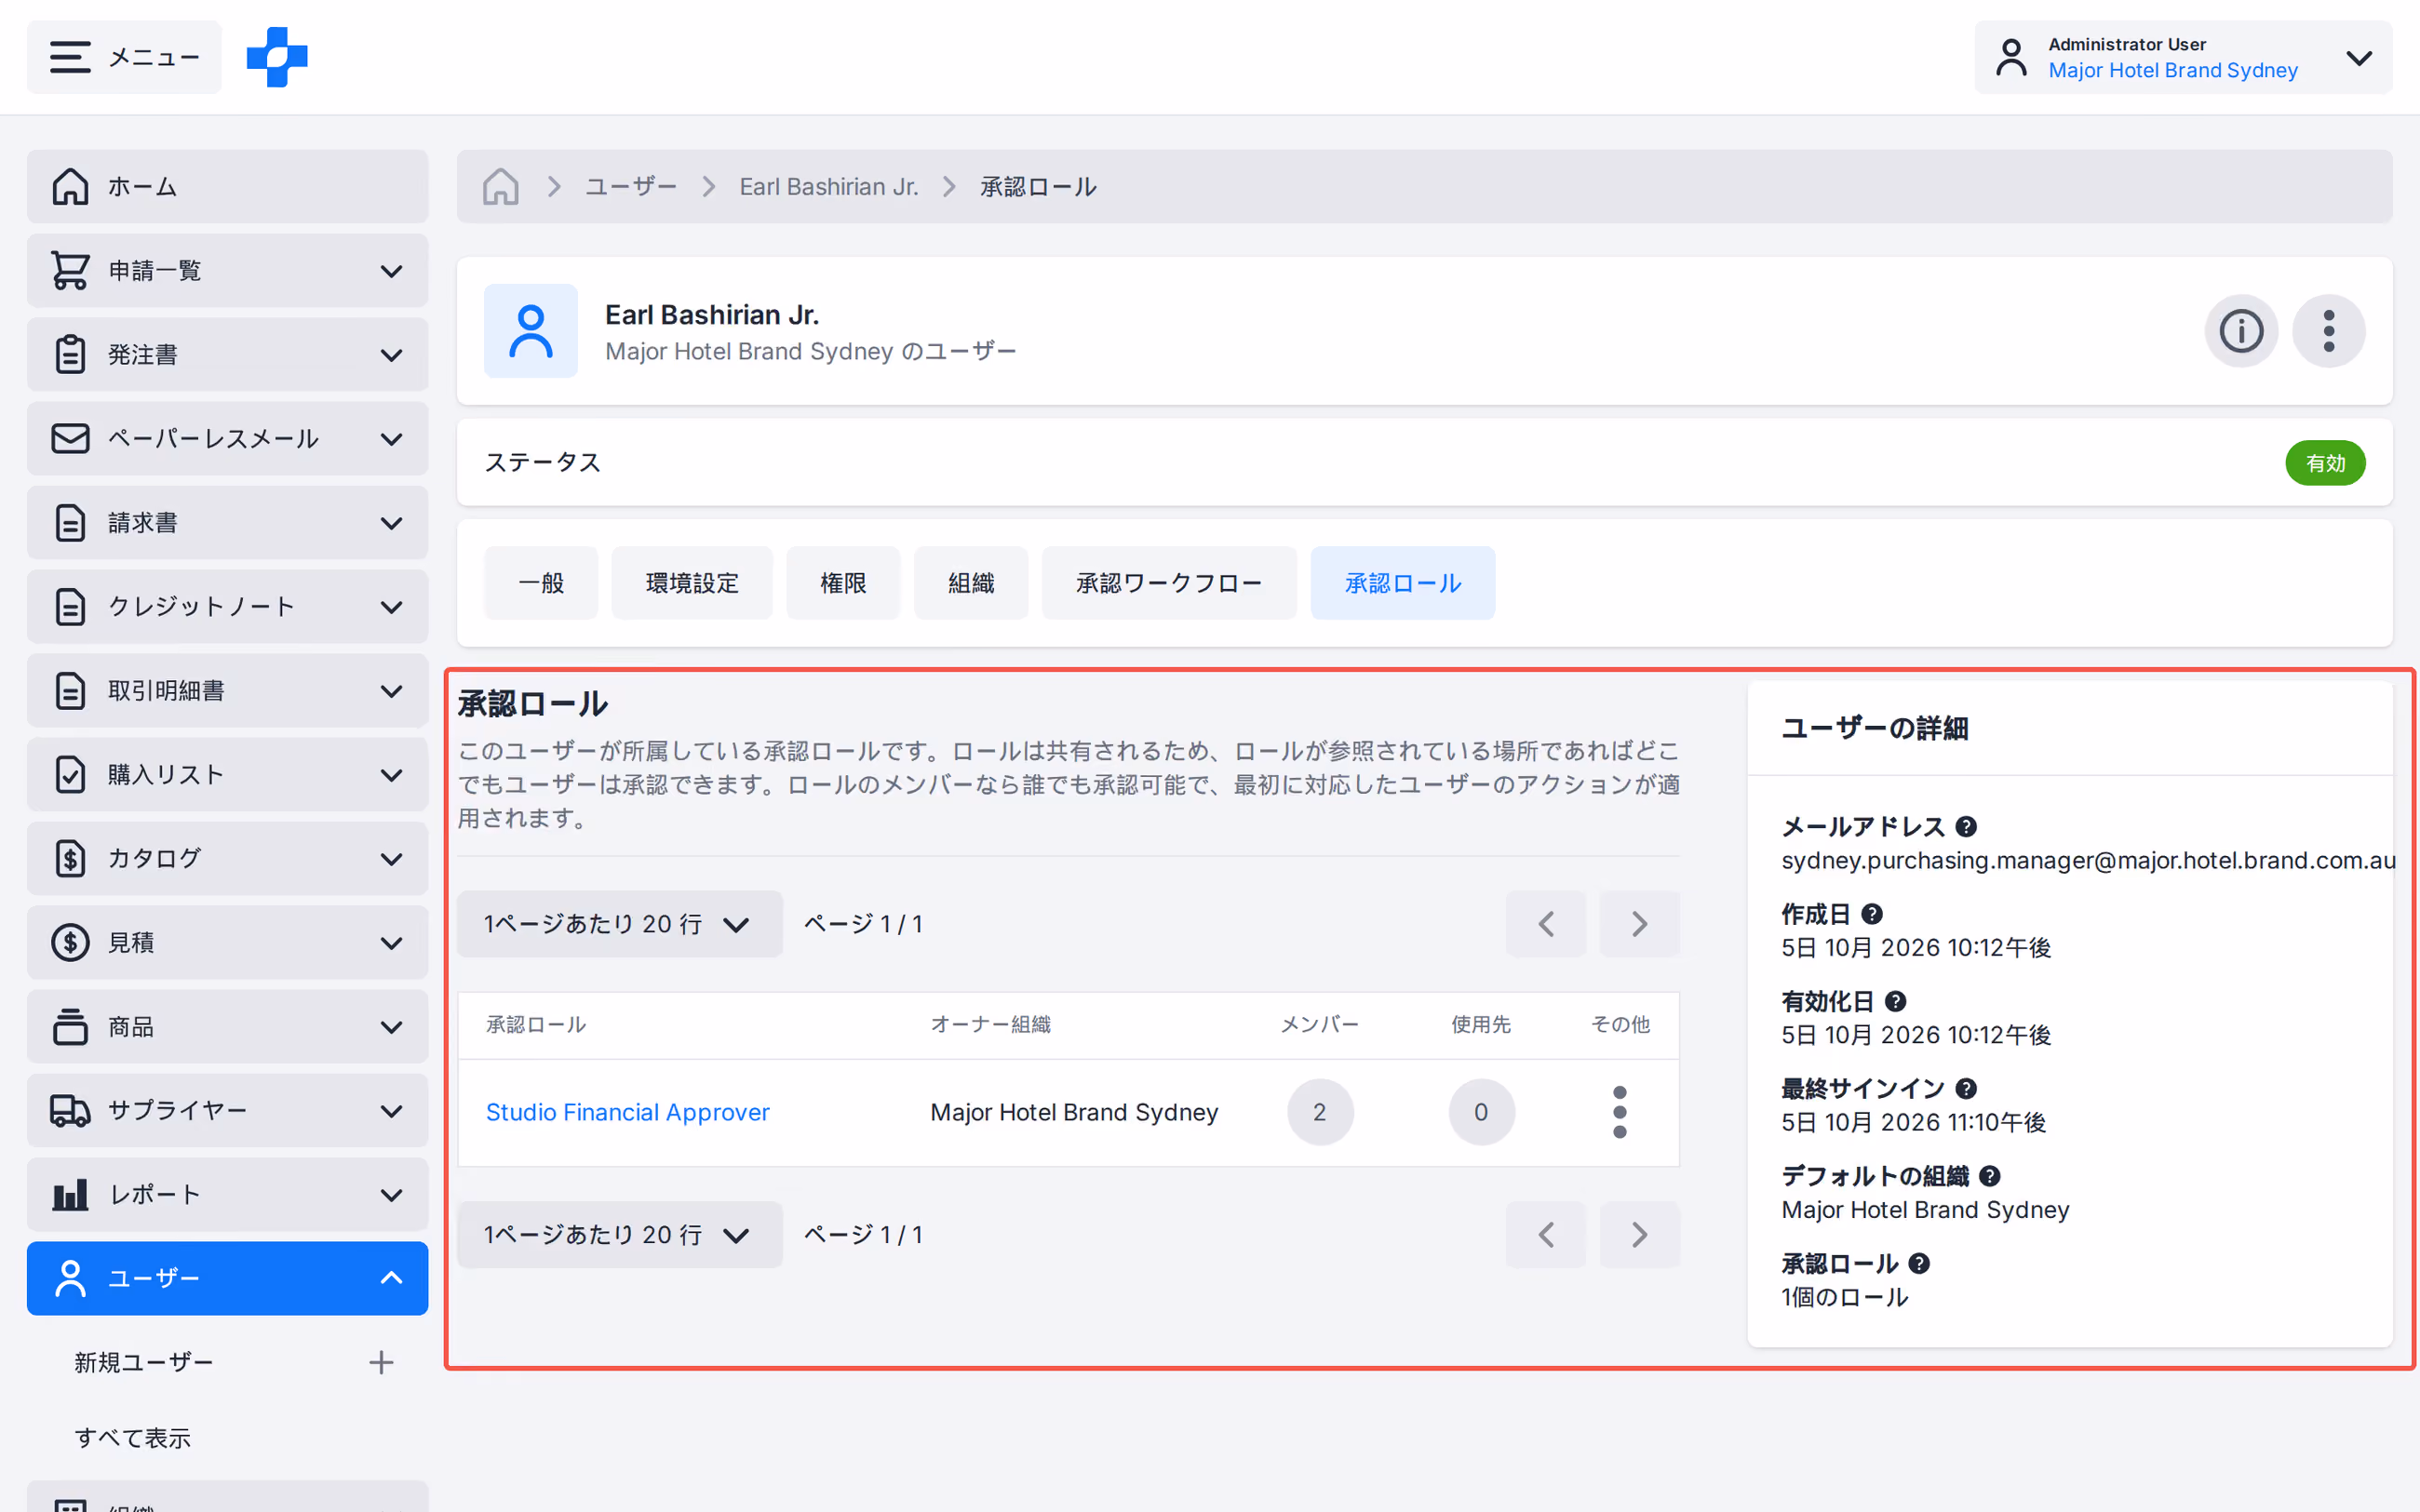Open the Administrator User account dropdown
Viewport: 2420px width, 1512px height.
pyautogui.click(x=2183, y=57)
